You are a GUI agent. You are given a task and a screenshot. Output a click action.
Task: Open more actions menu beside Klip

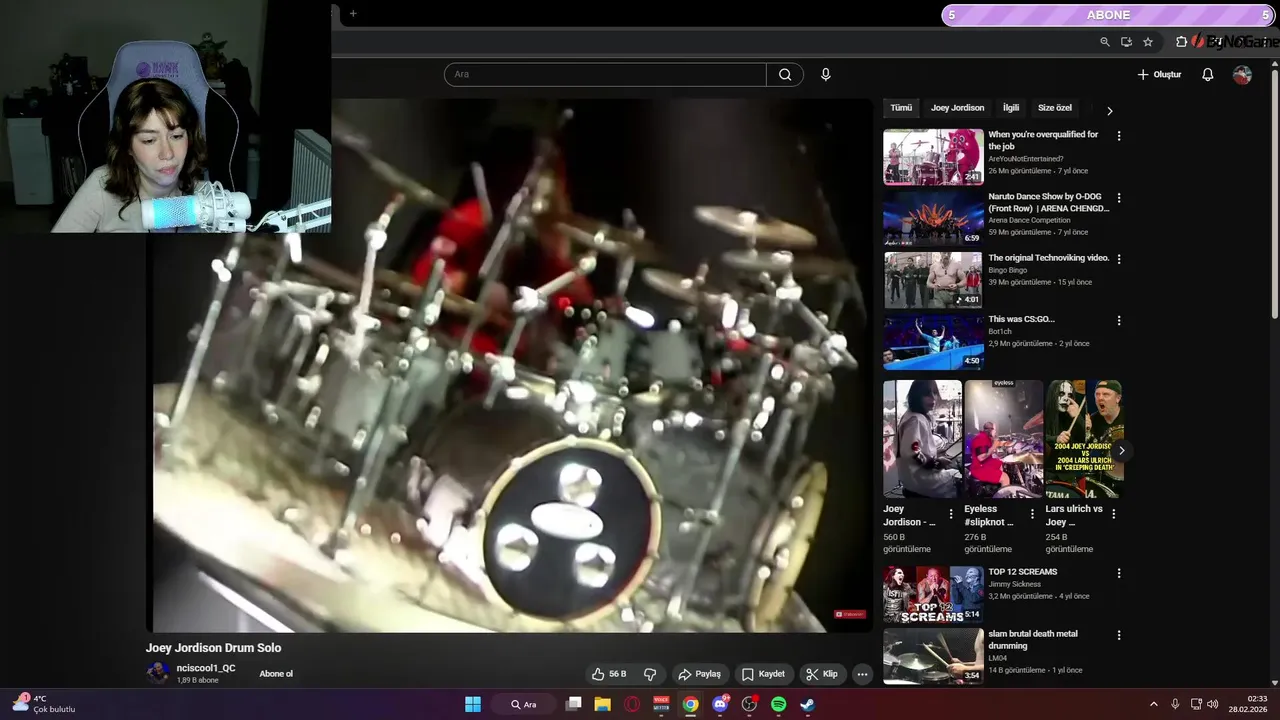[862, 674]
